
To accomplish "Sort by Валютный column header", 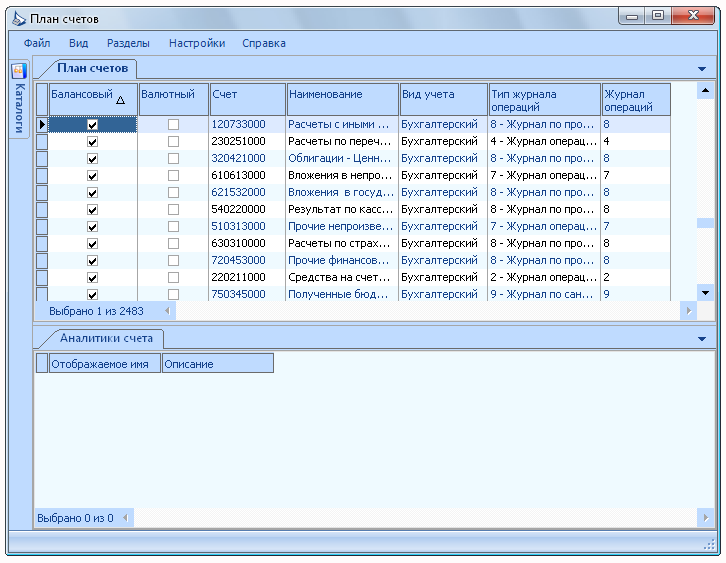I will (174, 100).
